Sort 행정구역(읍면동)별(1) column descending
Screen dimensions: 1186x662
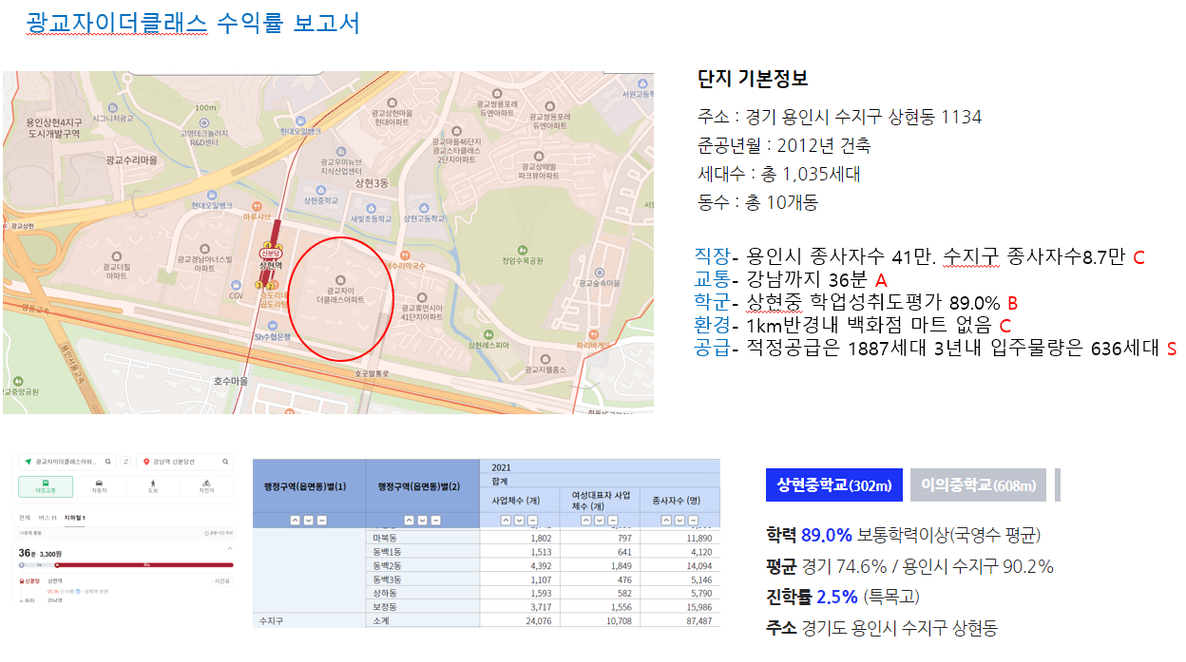309,521
